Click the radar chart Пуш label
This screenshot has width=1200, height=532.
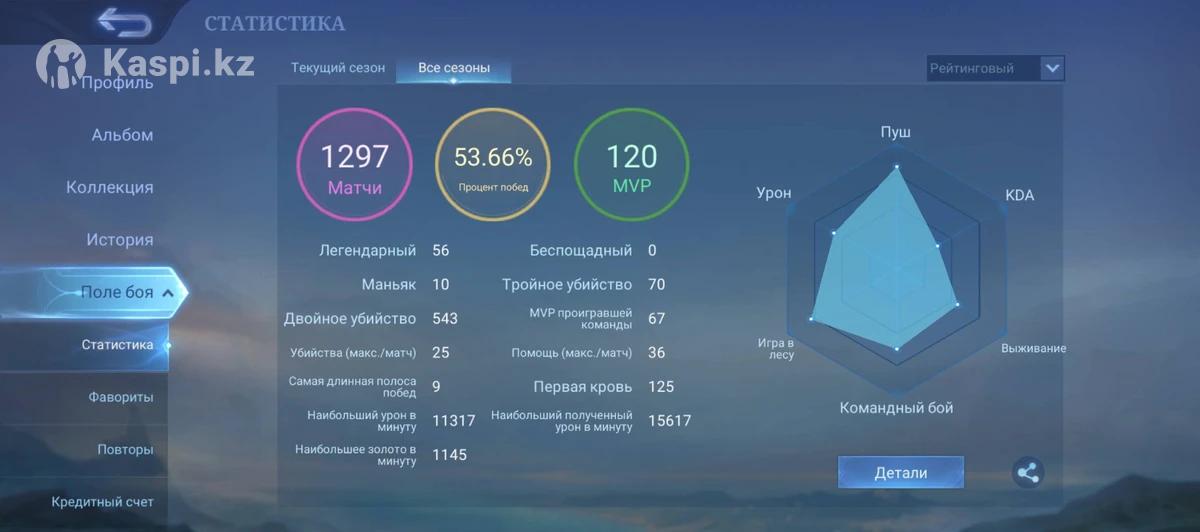pos(895,132)
